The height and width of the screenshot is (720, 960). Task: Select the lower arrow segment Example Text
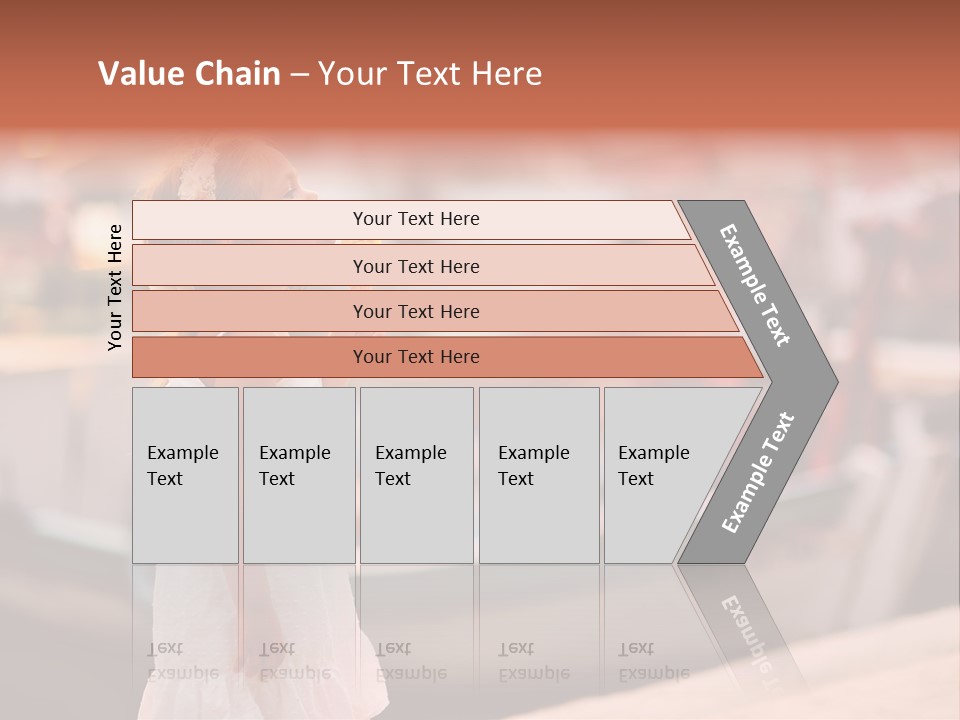(x=758, y=472)
